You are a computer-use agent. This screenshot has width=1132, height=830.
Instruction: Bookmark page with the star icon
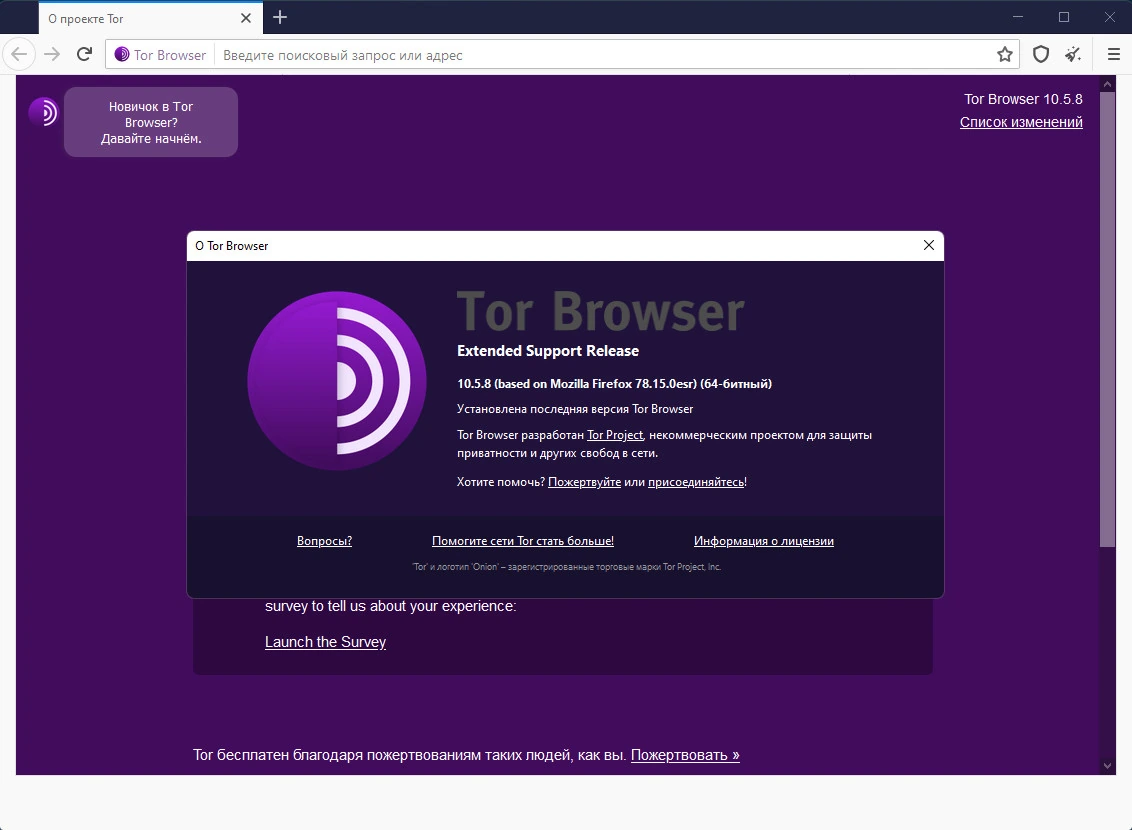point(1004,54)
